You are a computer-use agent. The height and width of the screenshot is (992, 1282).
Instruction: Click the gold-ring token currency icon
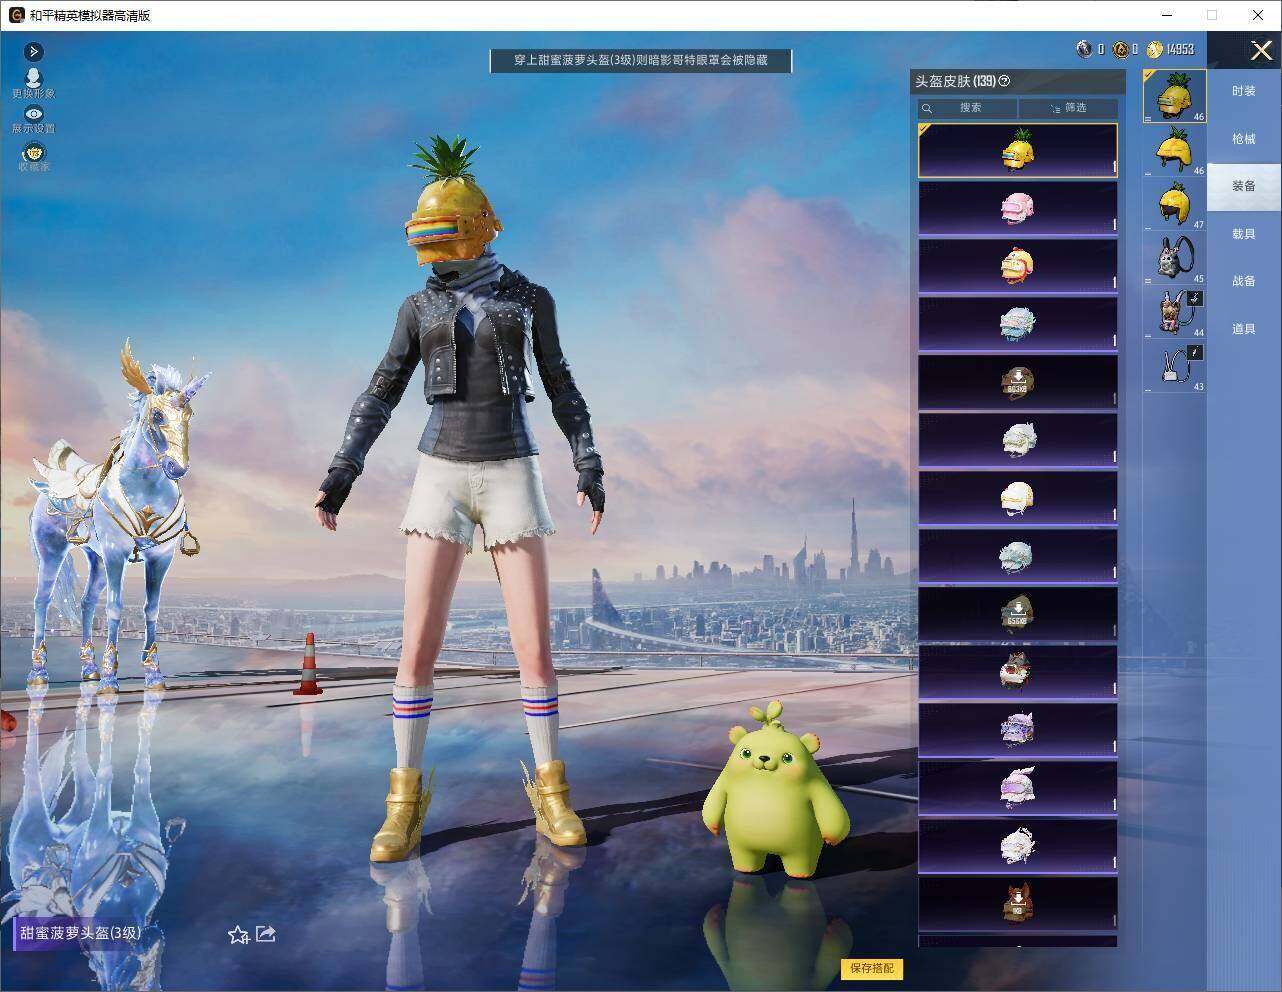(x=1121, y=49)
